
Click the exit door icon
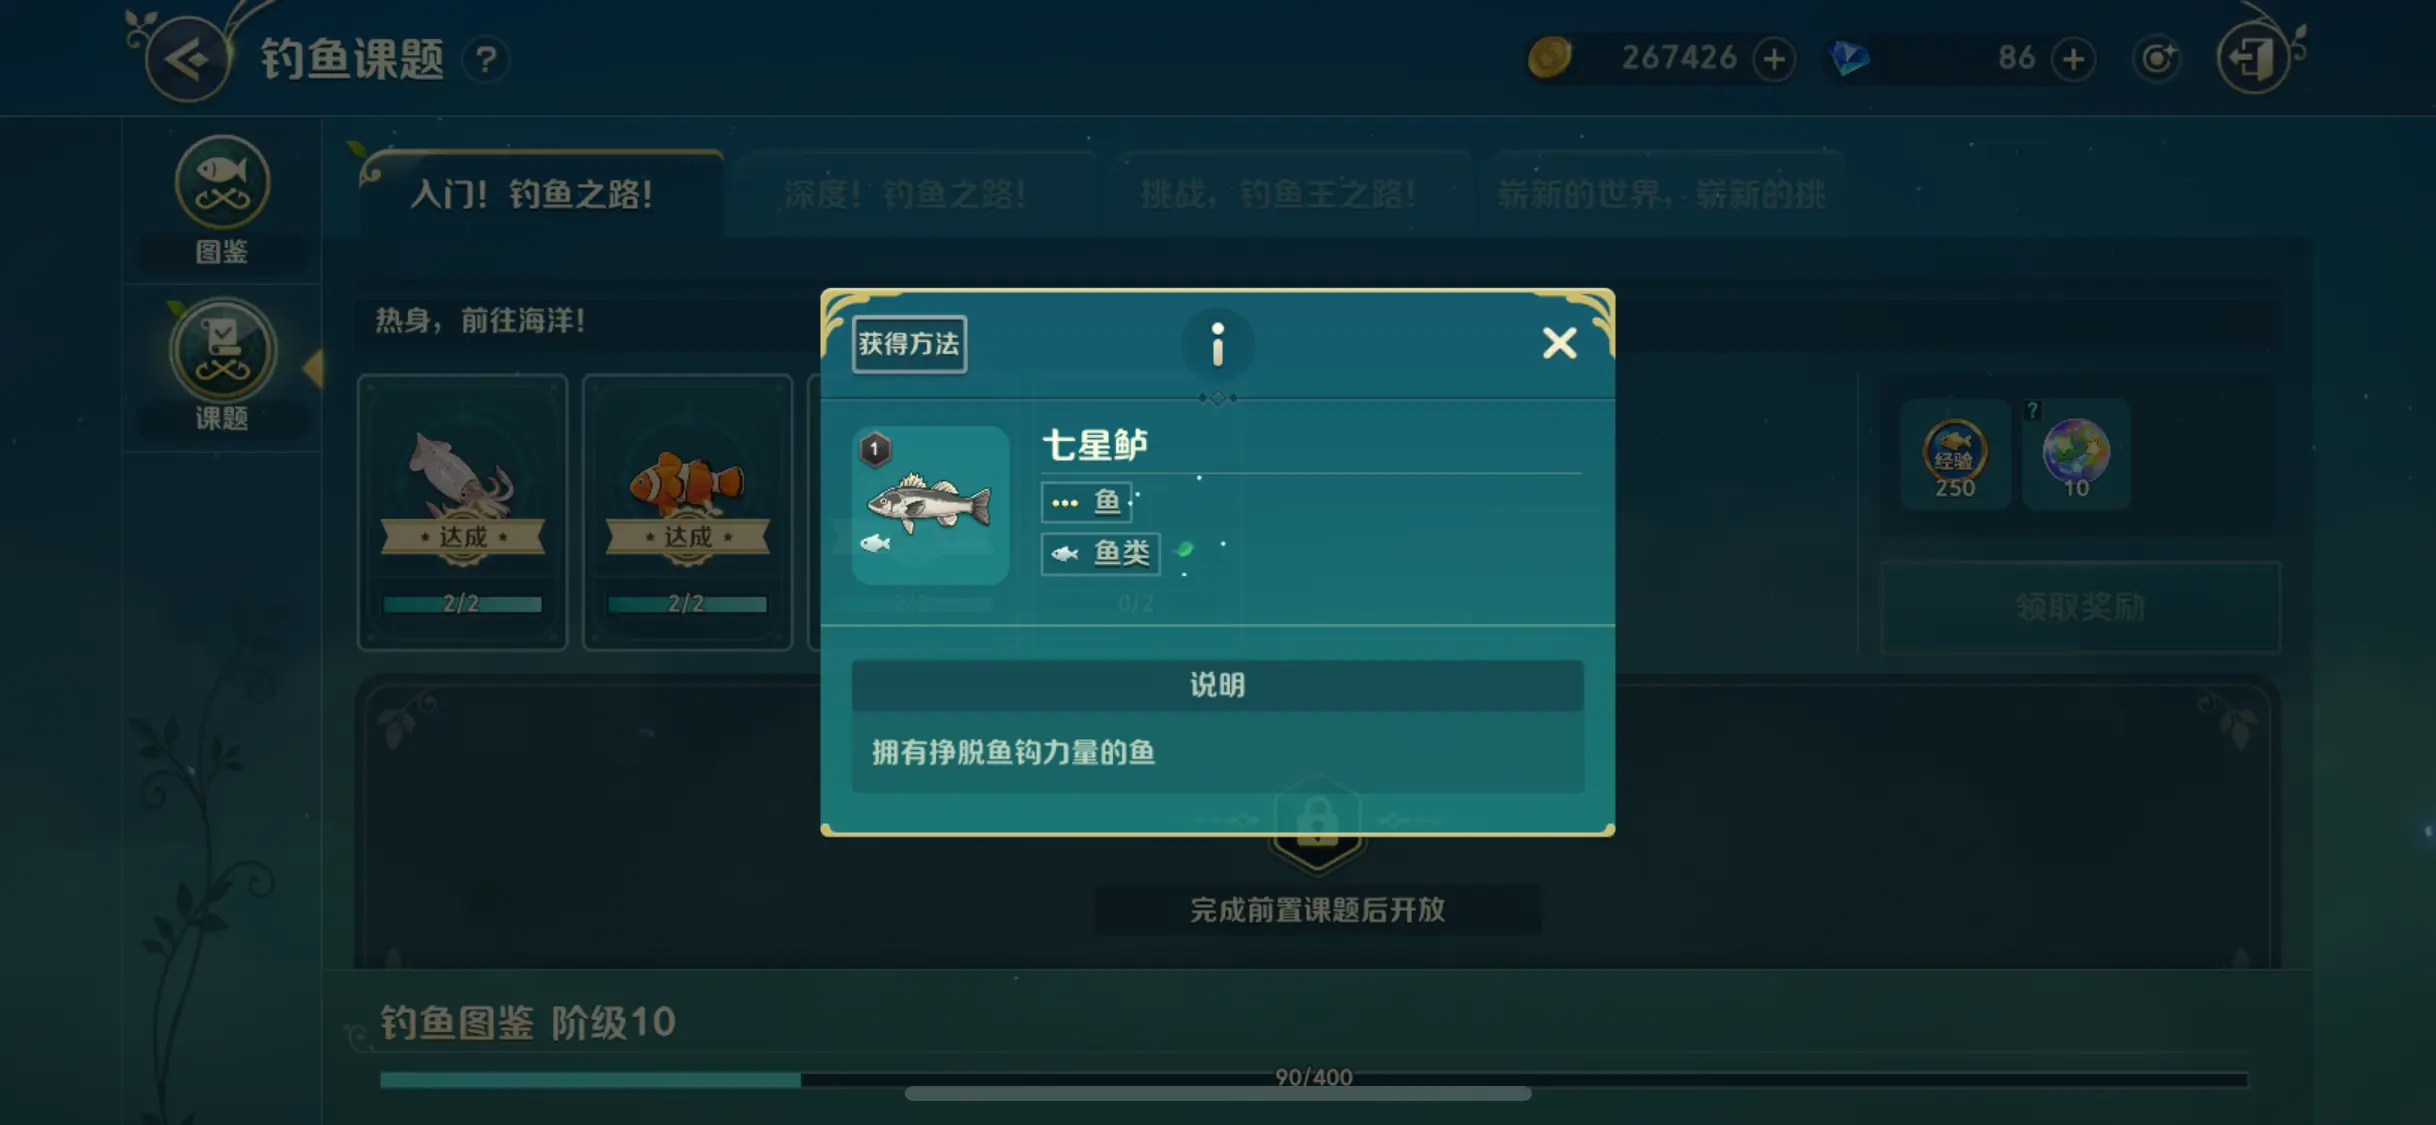point(2253,58)
